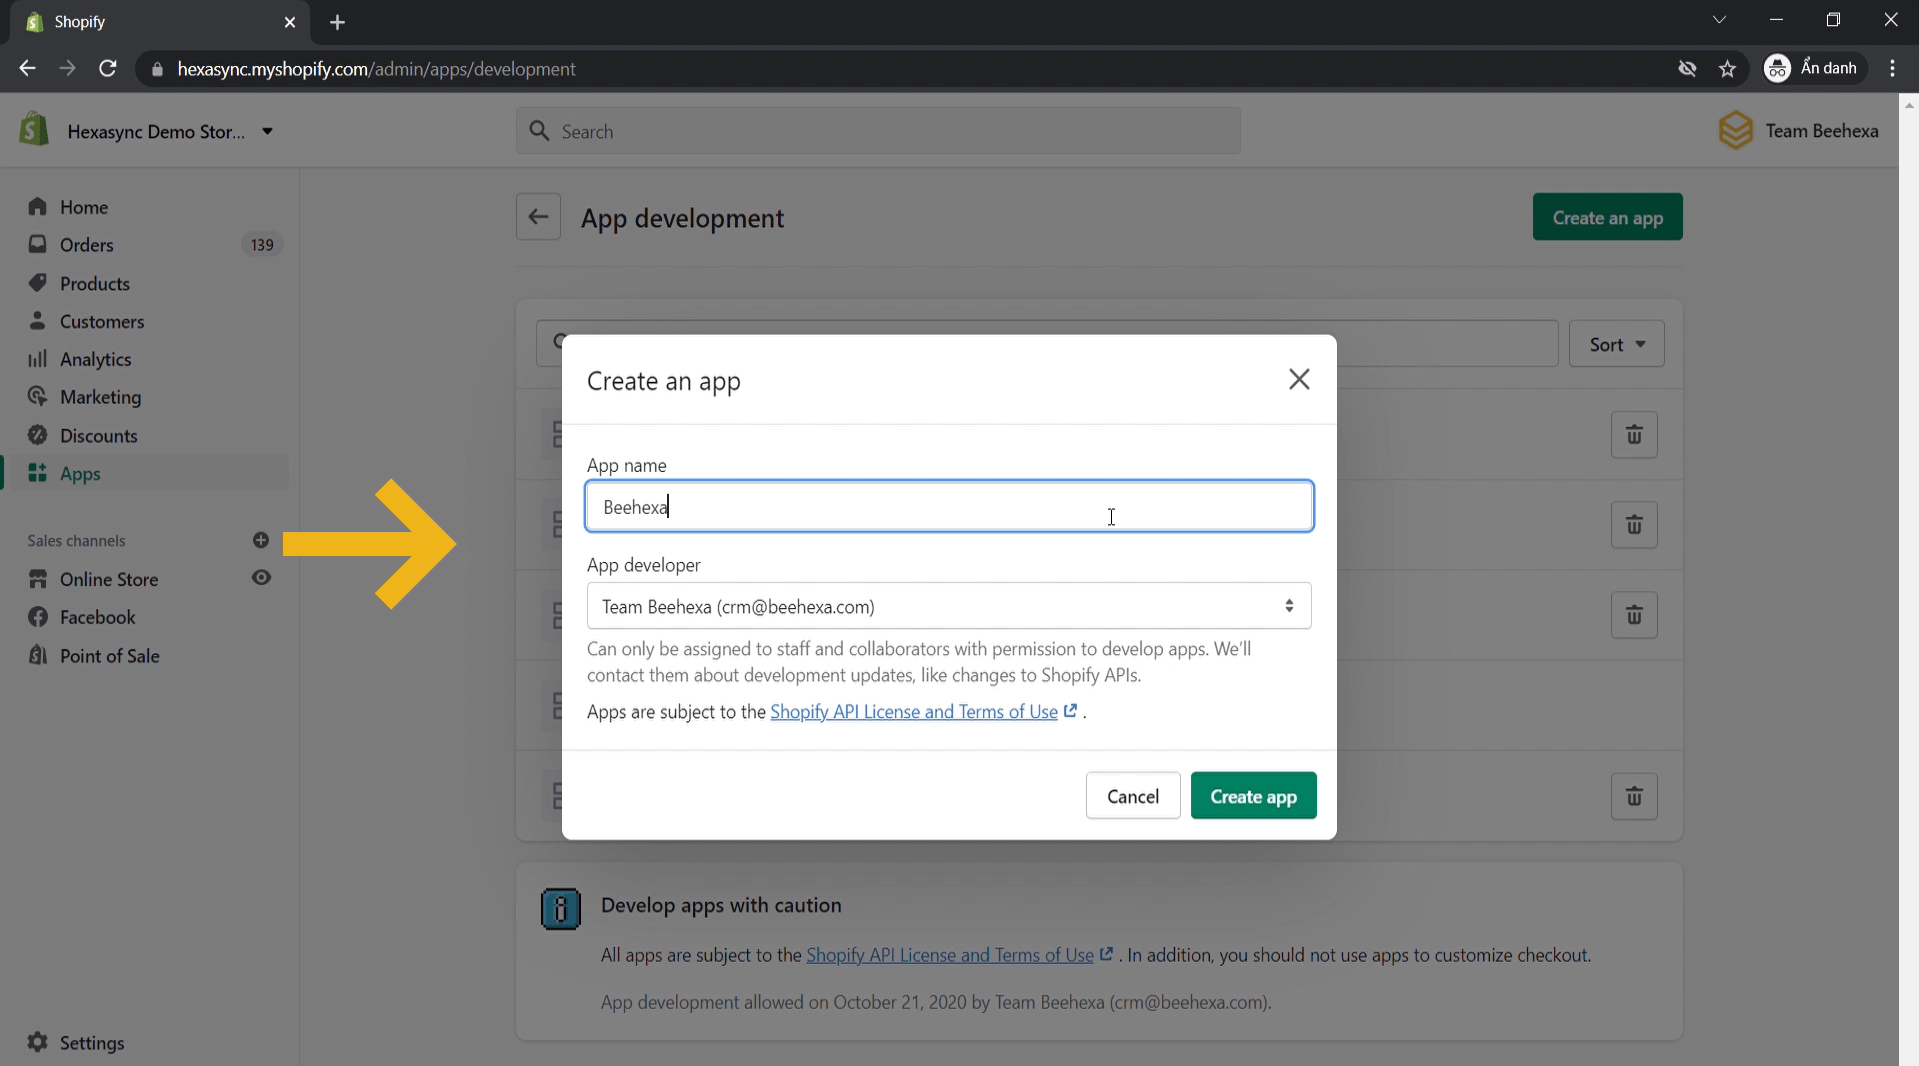Open the Sort dropdown

tap(1616, 344)
